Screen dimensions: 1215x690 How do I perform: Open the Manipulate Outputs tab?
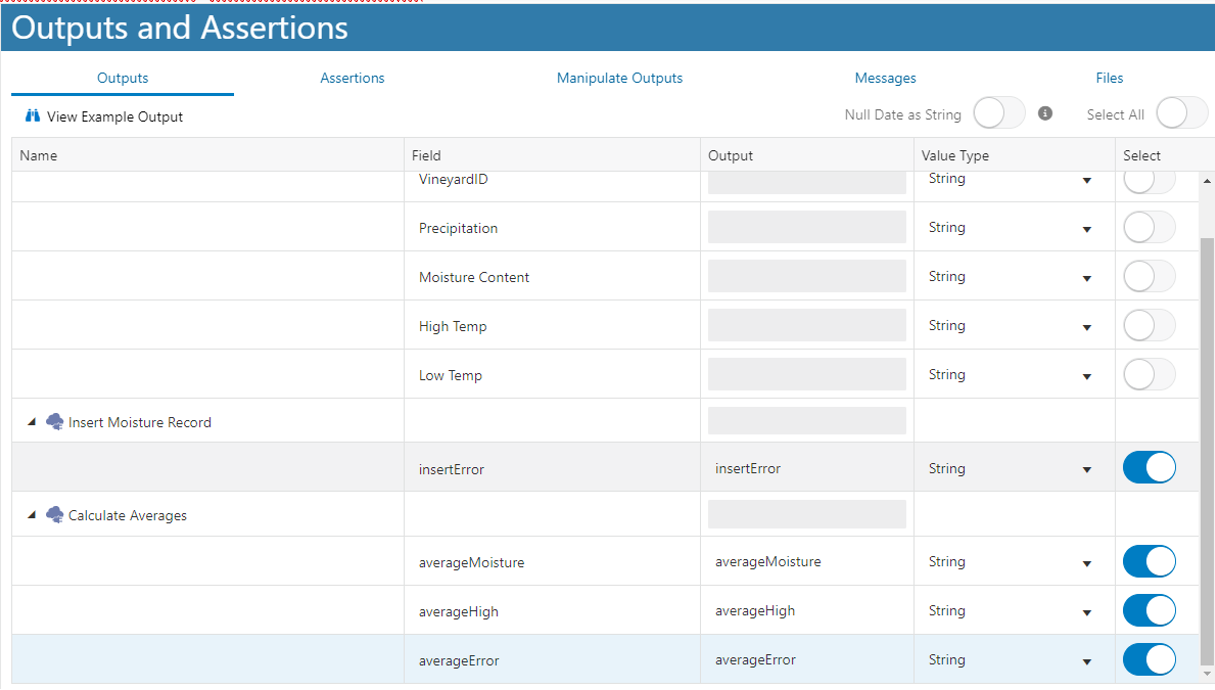click(x=619, y=78)
